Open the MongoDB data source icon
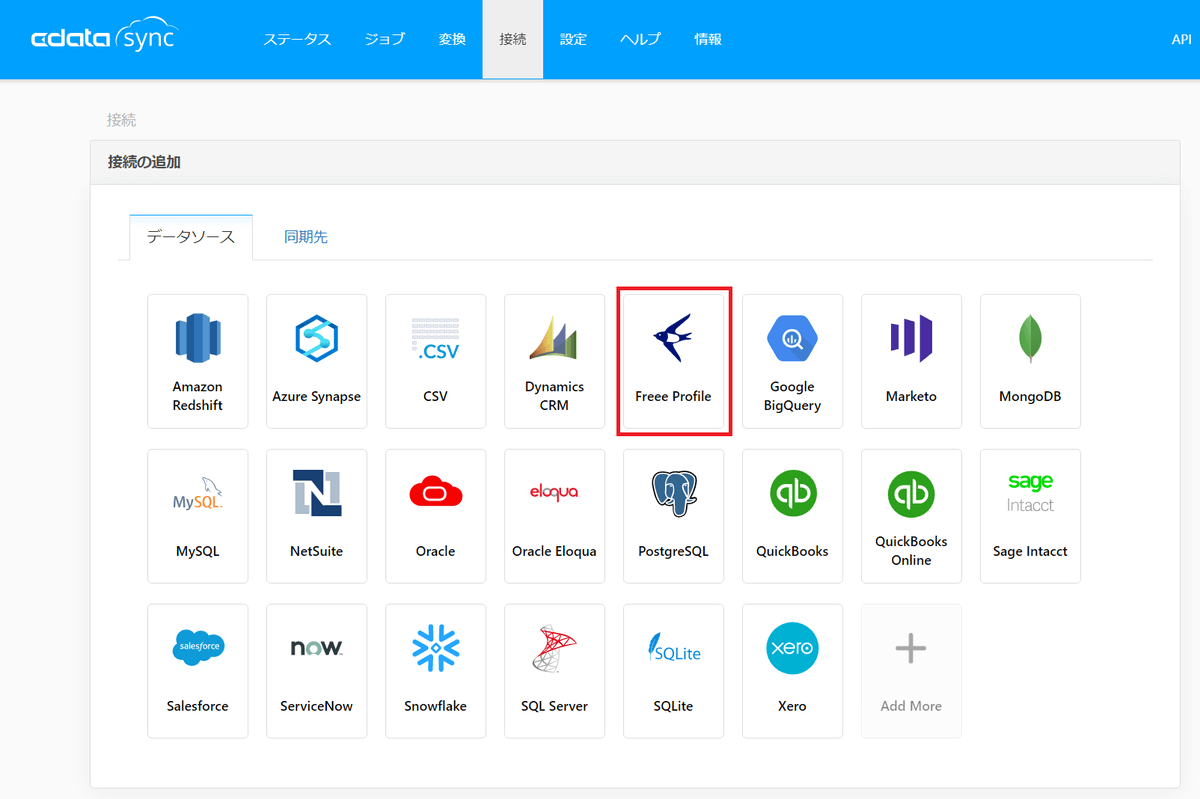This screenshot has height=799, width=1200. [x=1030, y=361]
